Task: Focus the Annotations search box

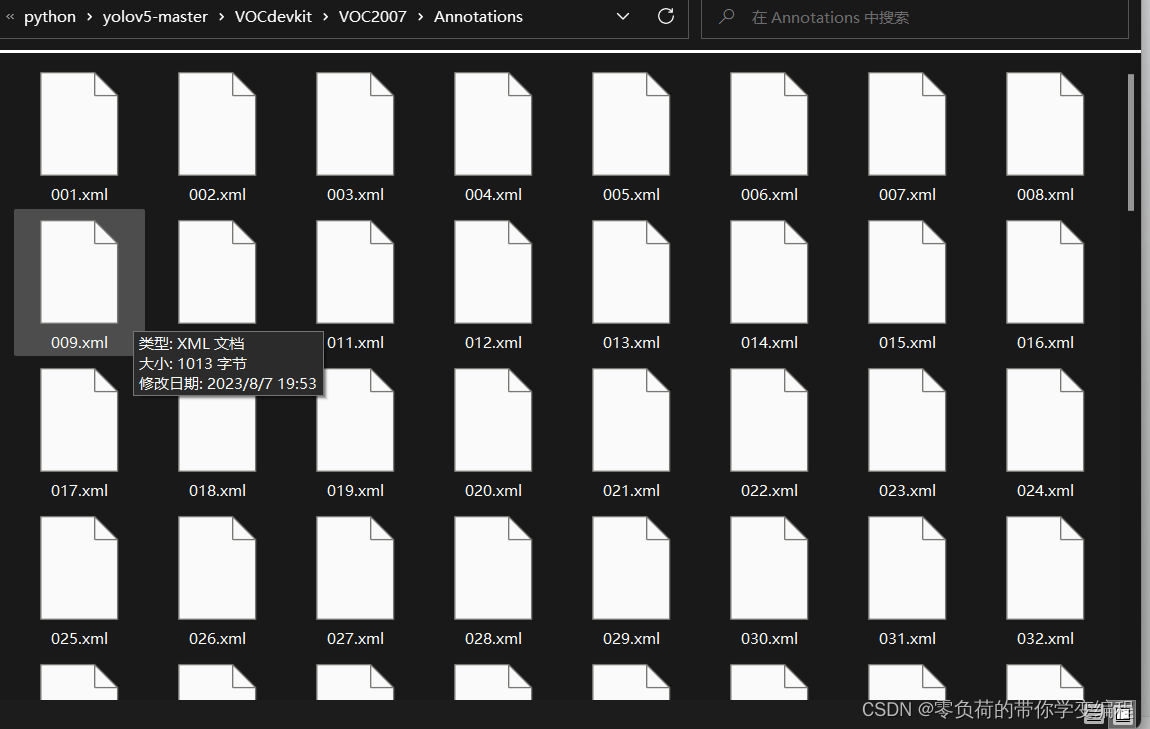Action: 915,18
